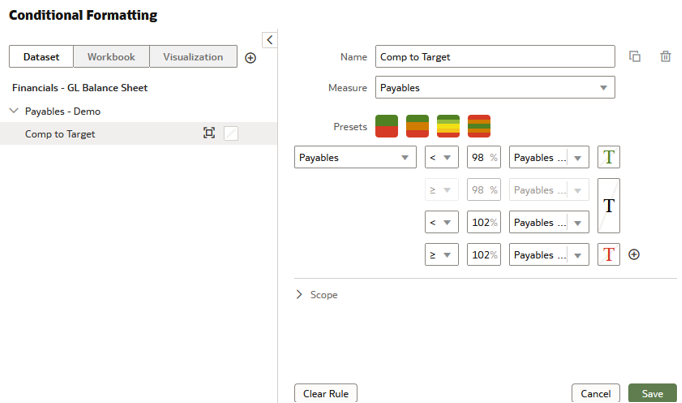The image size is (682, 403).
Task: Add a condition with the circled plus
Action: (634, 254)
